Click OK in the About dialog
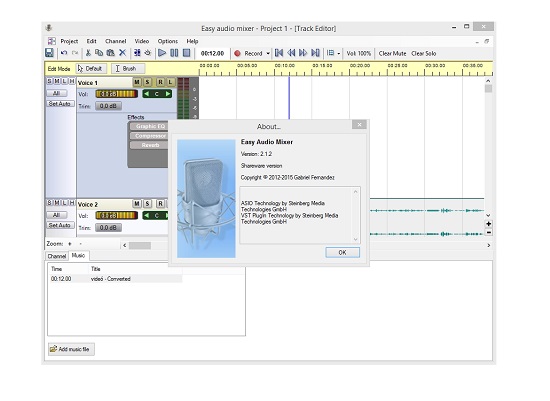The image size is (550, 401). pos(342,252)
